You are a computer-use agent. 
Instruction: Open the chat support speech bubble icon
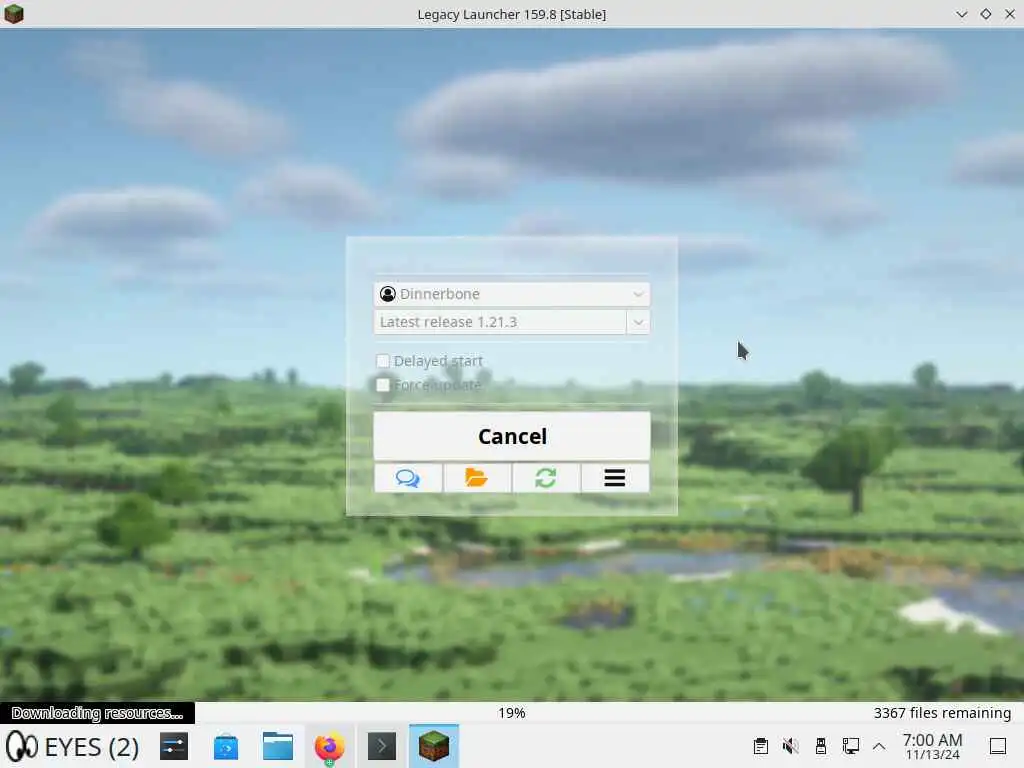click(x=408, y=478)
